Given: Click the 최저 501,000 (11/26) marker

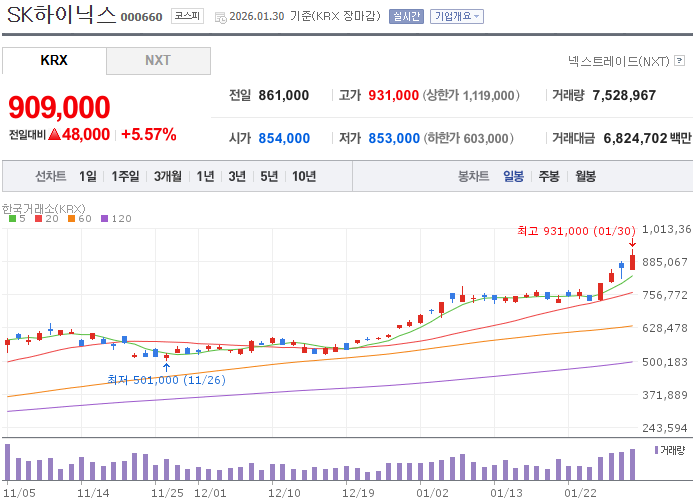Looking at the screenshot, I should 167,380.
